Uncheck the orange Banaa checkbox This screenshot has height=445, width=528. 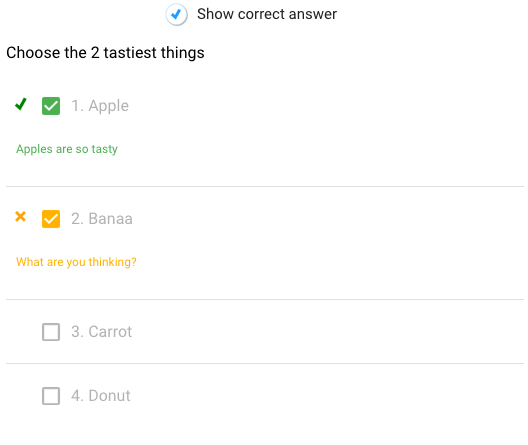pos(51,219)
